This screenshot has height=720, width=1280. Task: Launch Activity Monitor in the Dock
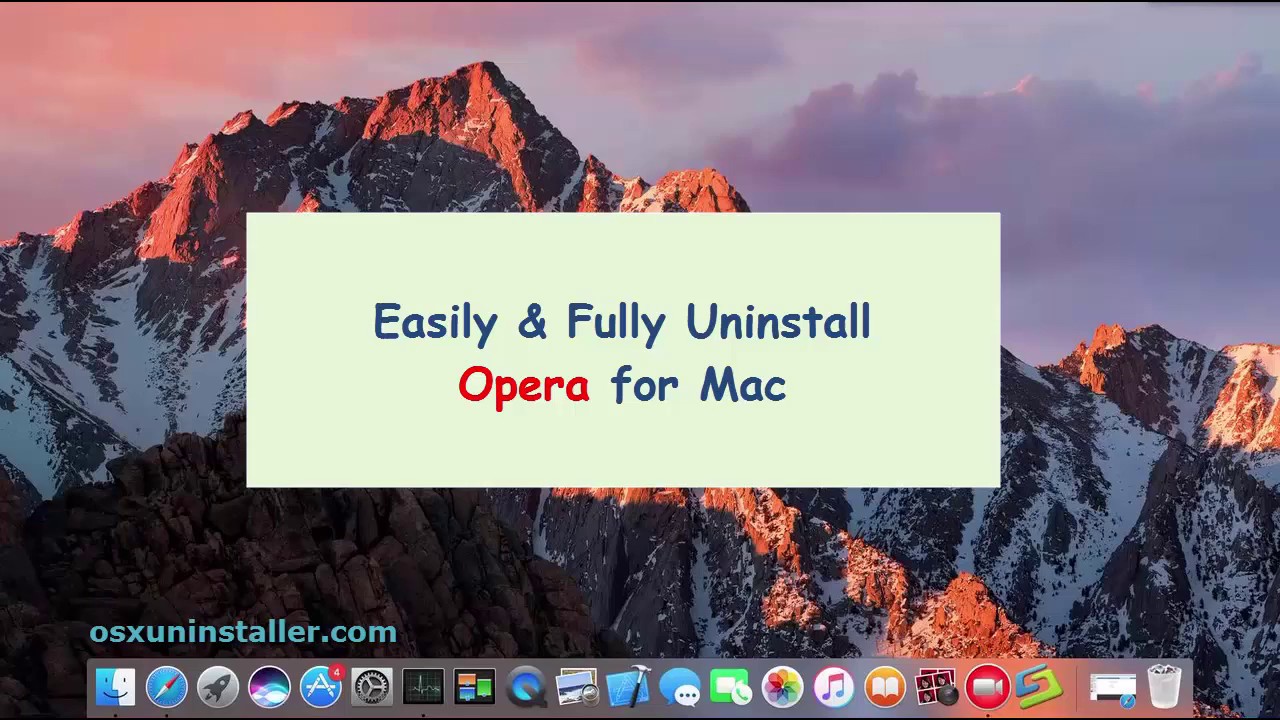click(x=423, y=687)
